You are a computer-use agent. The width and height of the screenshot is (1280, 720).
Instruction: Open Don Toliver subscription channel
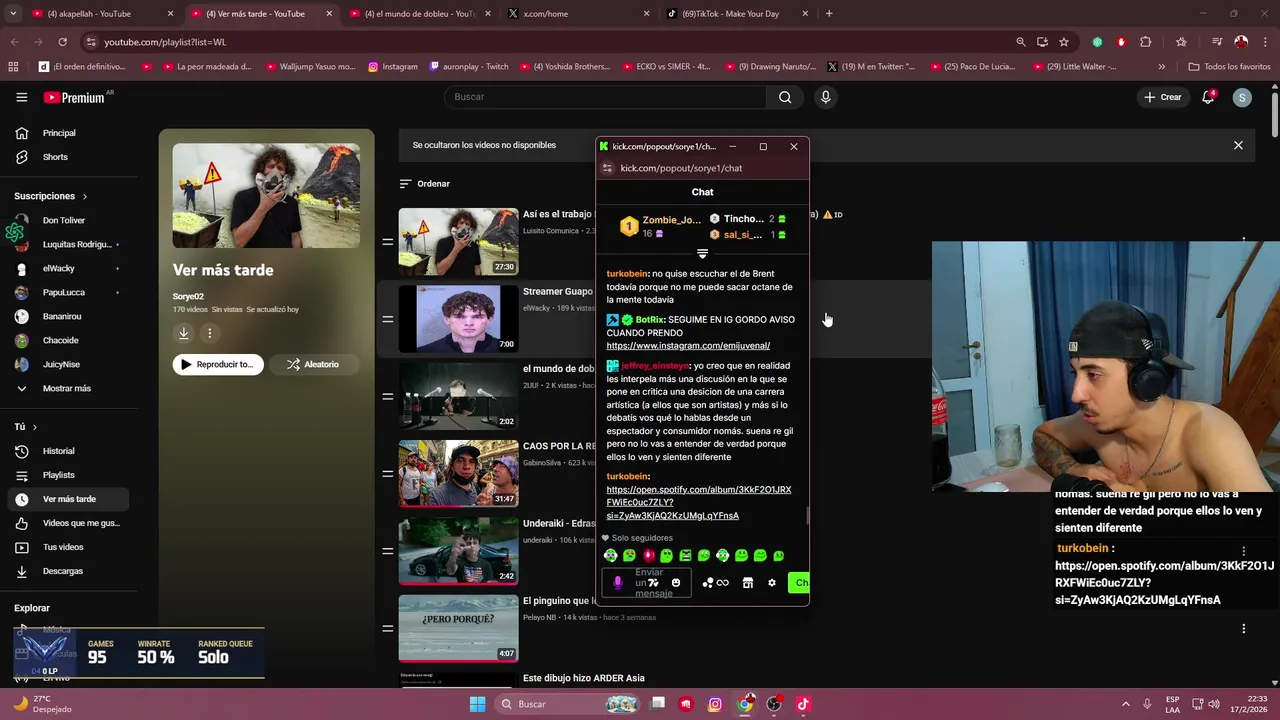coord(63,220)
